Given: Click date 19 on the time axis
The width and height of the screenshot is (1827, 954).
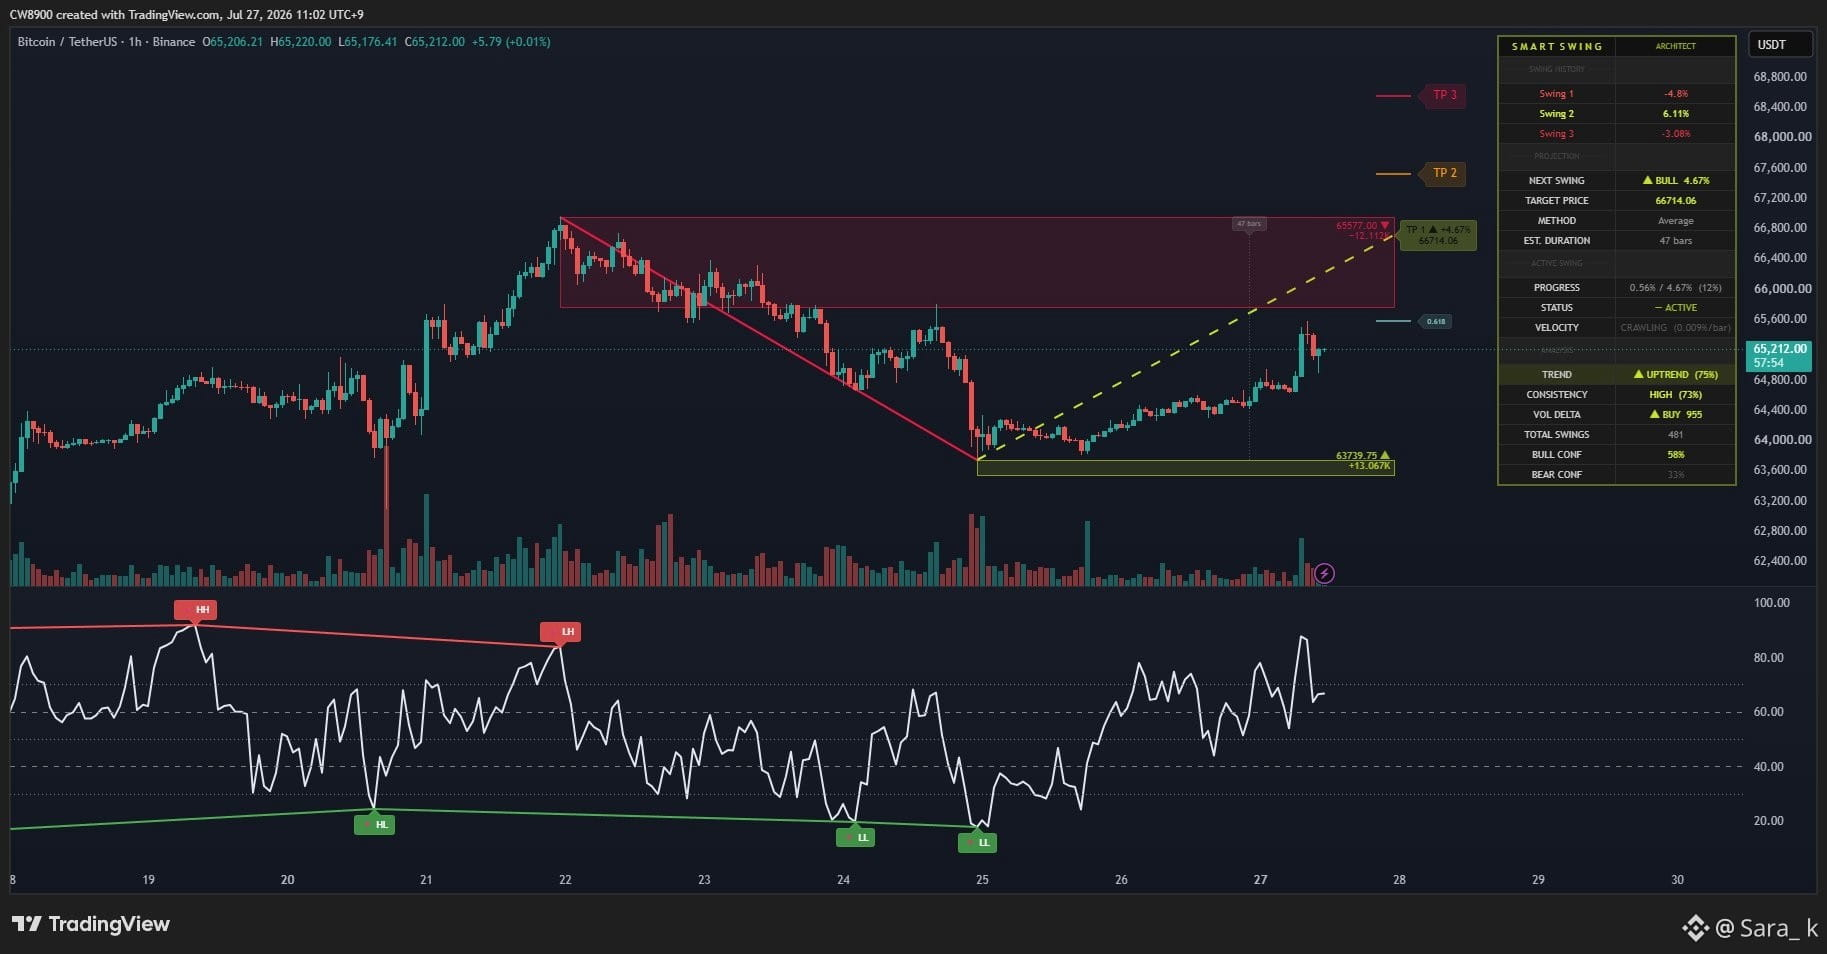Looking at the screenshot, I should point(148,880).
